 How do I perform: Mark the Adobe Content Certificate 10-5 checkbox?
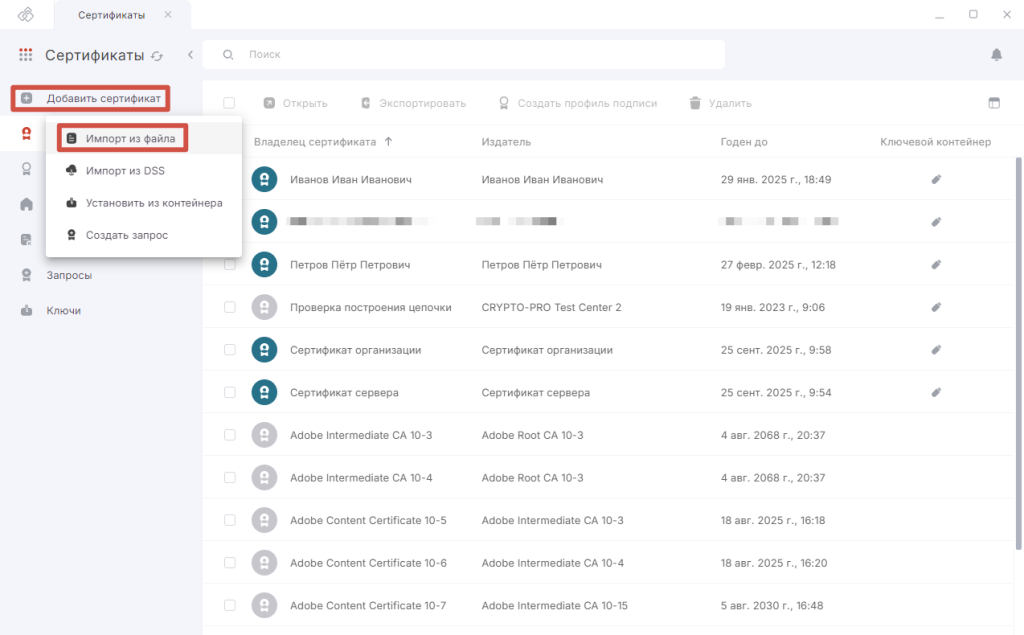tap(230, 520)
